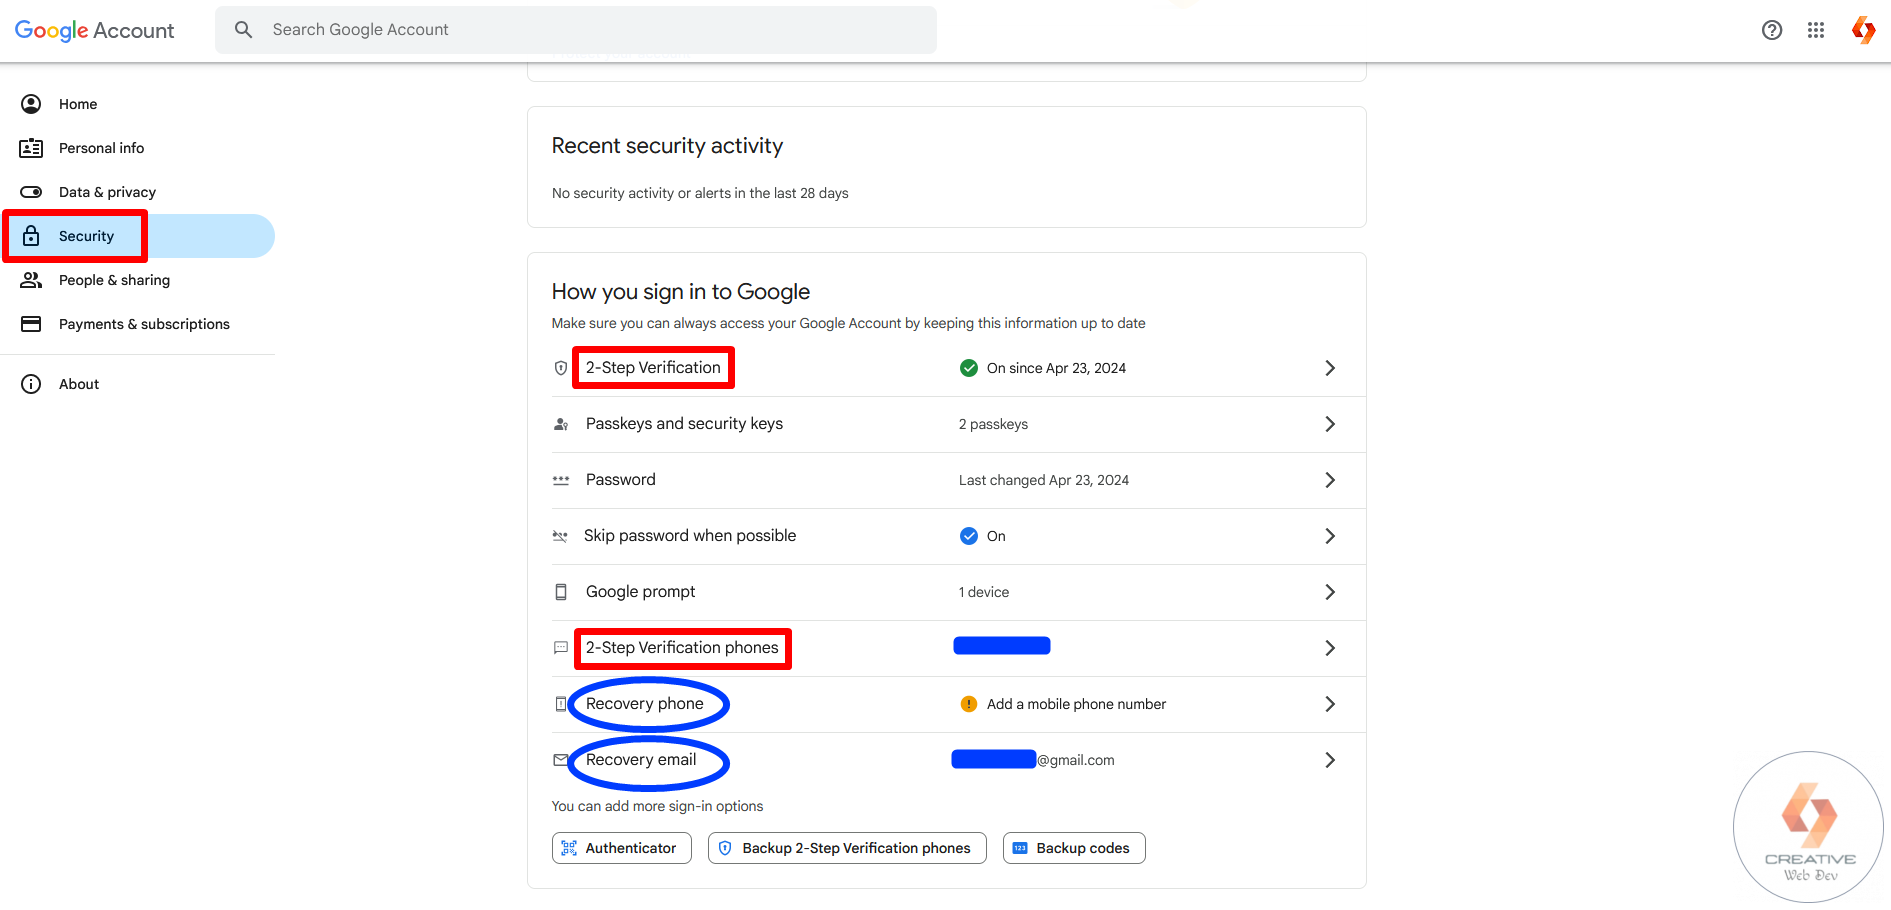
Task: Expand the 2-Step Verification row chevron
Action: click(x=1330, y=368)
